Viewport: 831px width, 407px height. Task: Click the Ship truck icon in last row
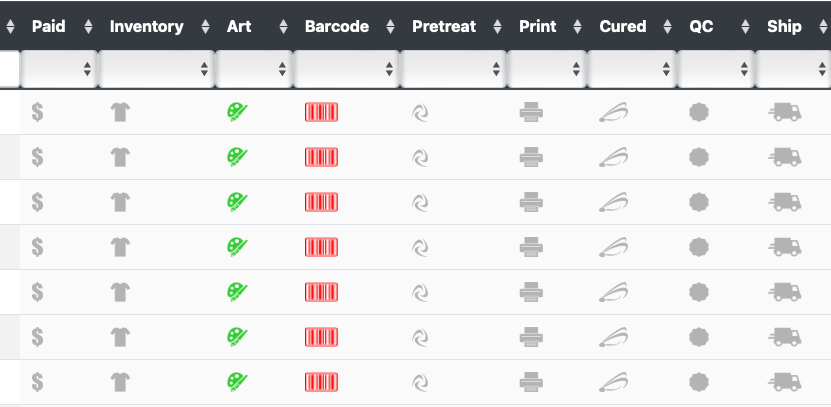[x=784, y=382]
